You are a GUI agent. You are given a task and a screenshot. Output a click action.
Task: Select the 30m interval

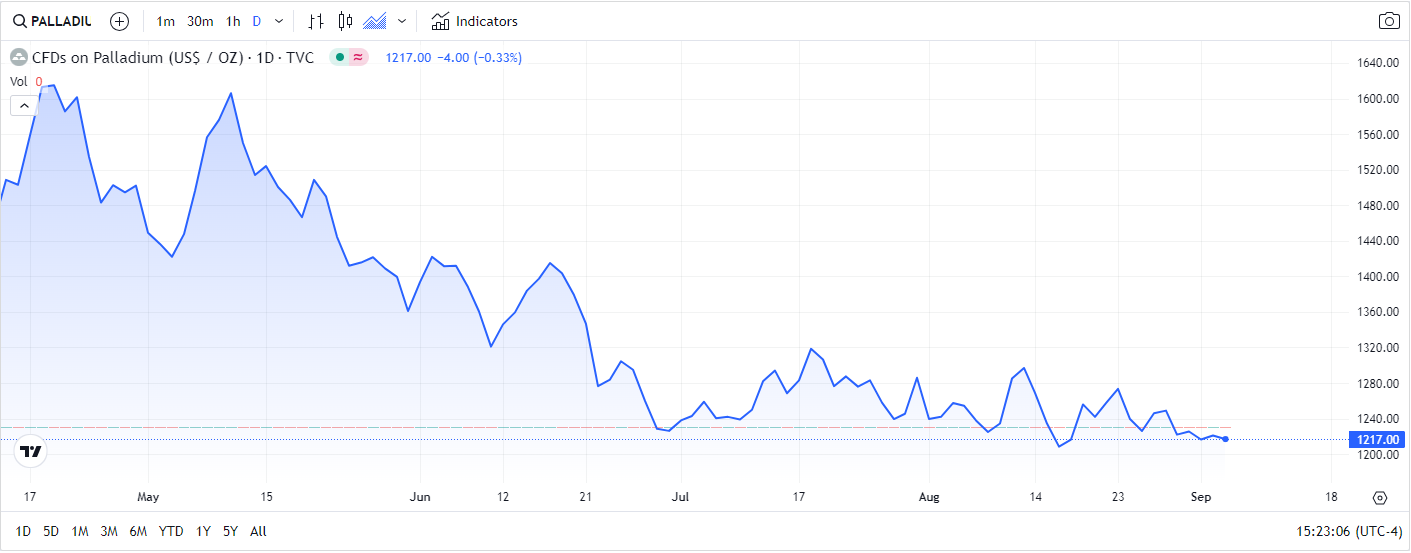pos(200,21)
